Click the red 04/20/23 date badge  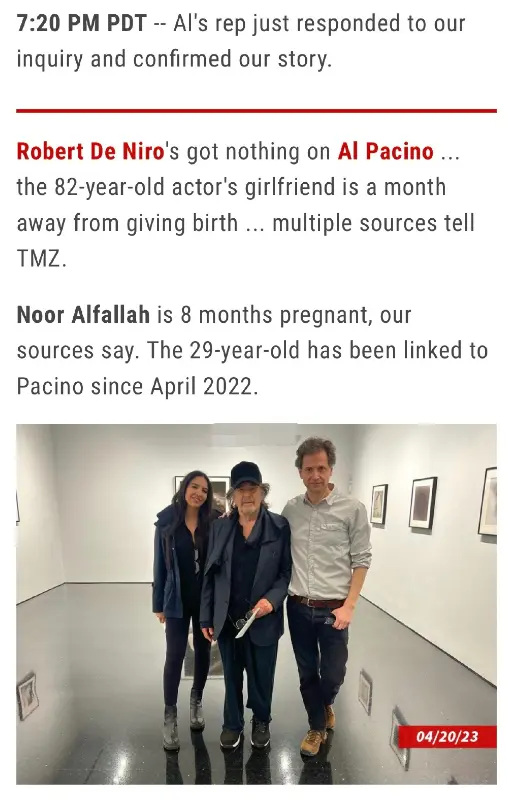(x=447, y=736)
